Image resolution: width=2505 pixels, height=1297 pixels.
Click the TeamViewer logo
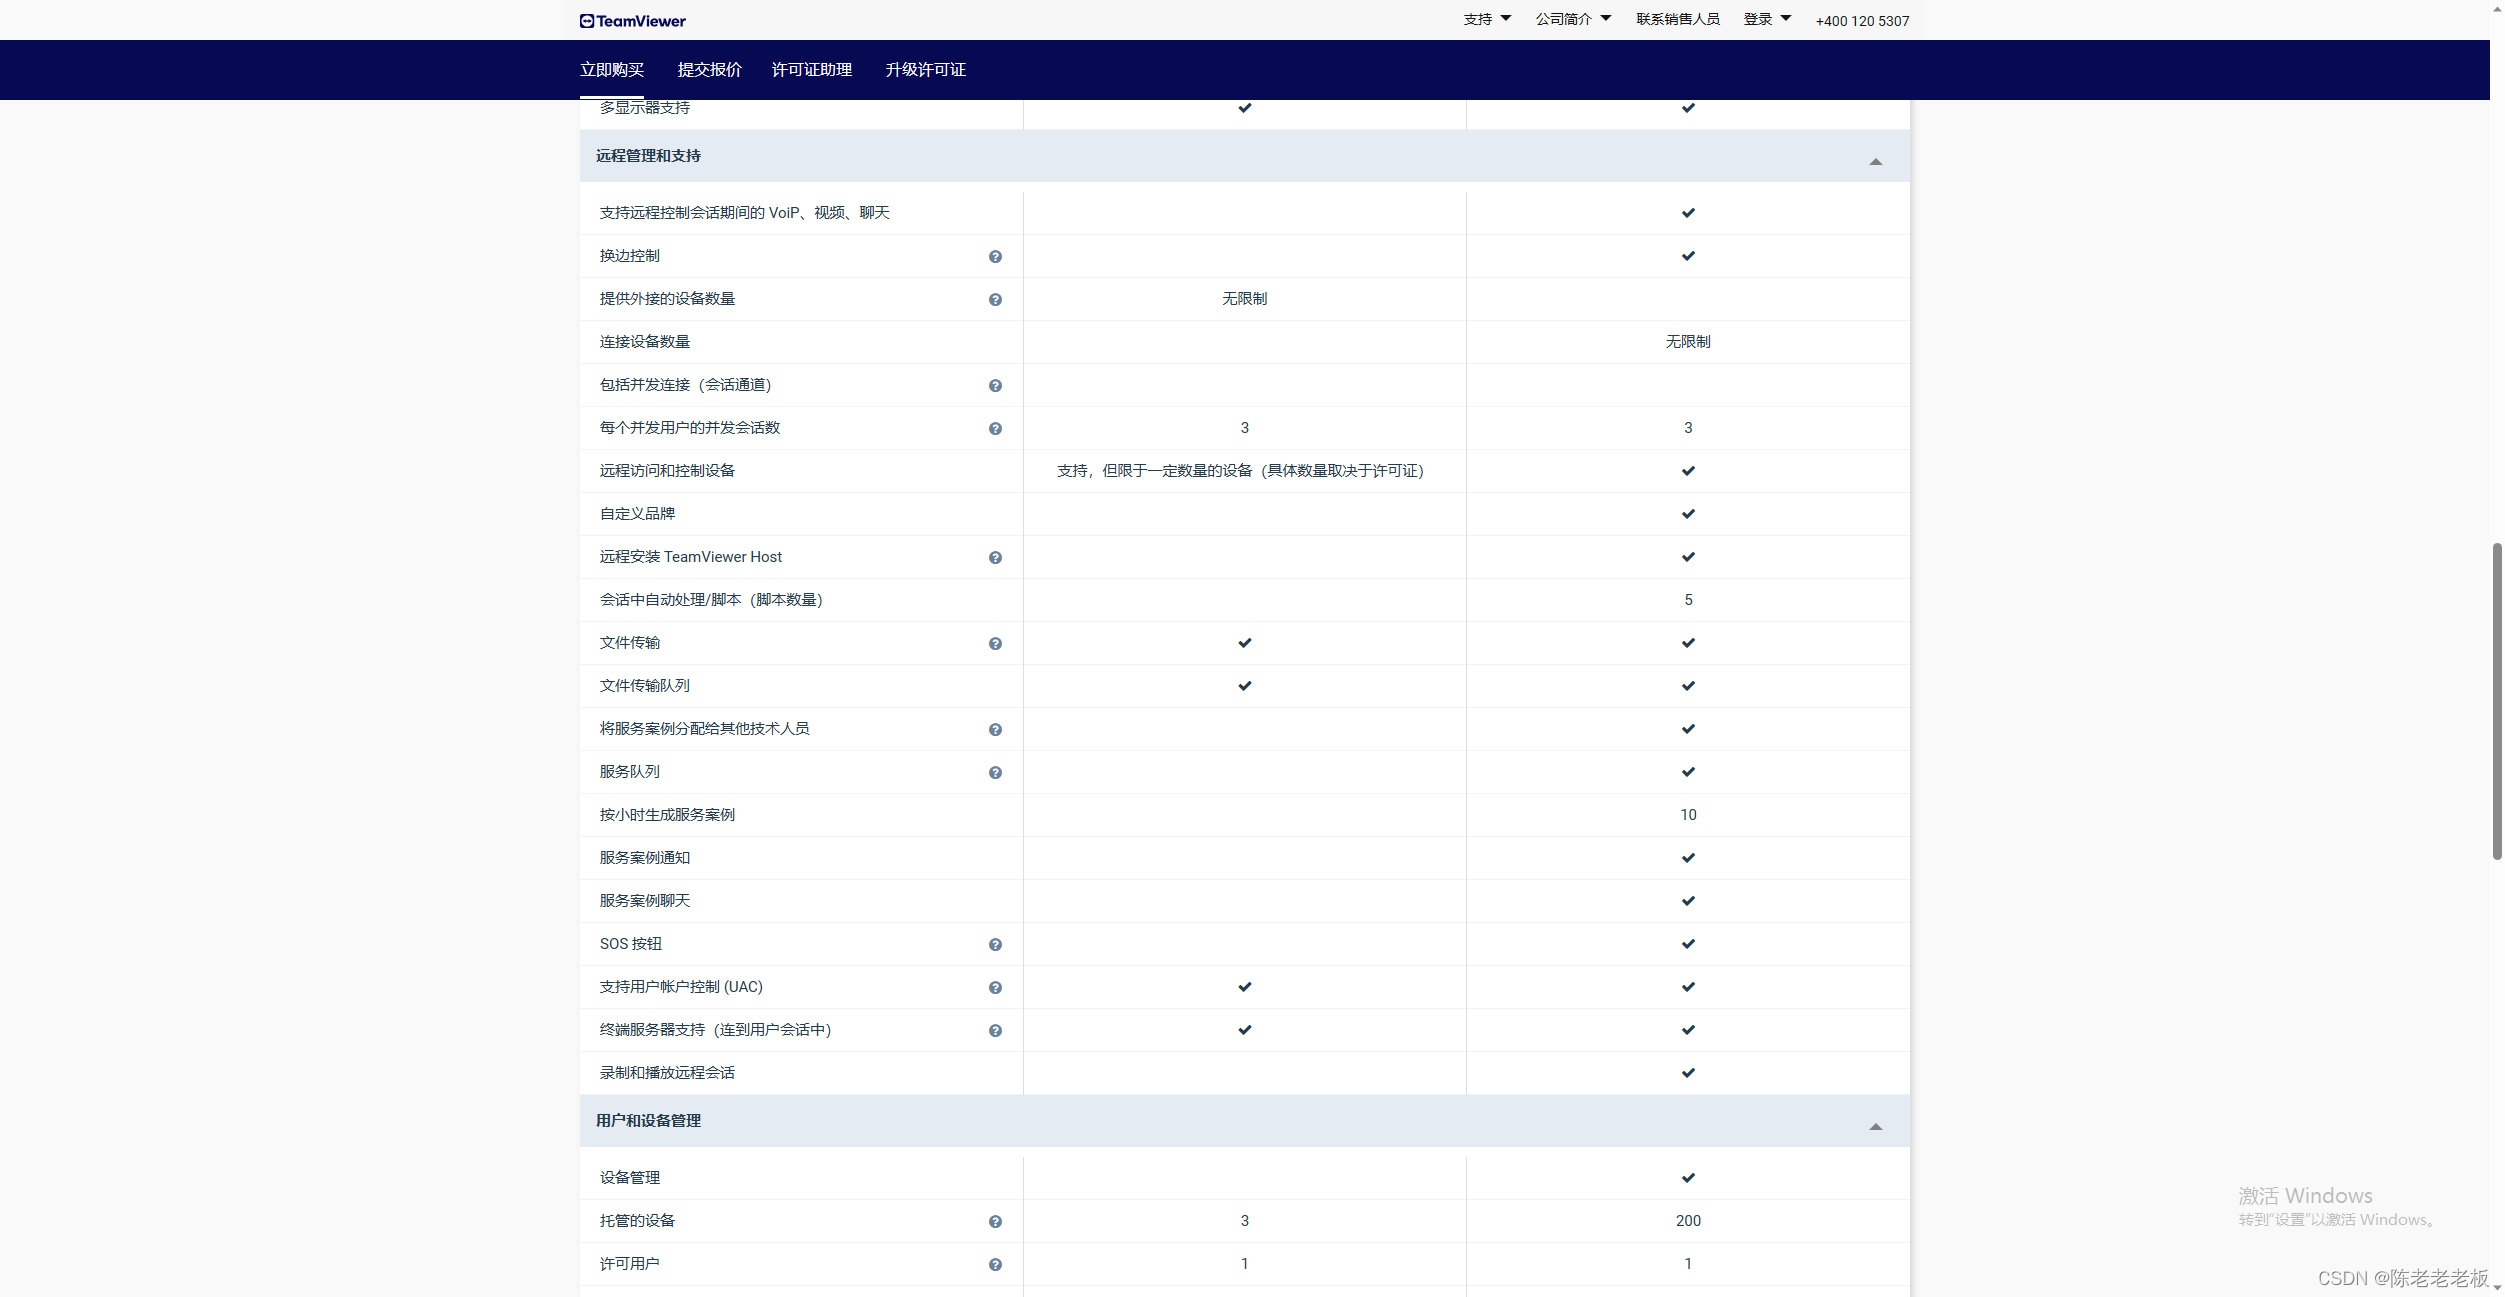point(633,21)
